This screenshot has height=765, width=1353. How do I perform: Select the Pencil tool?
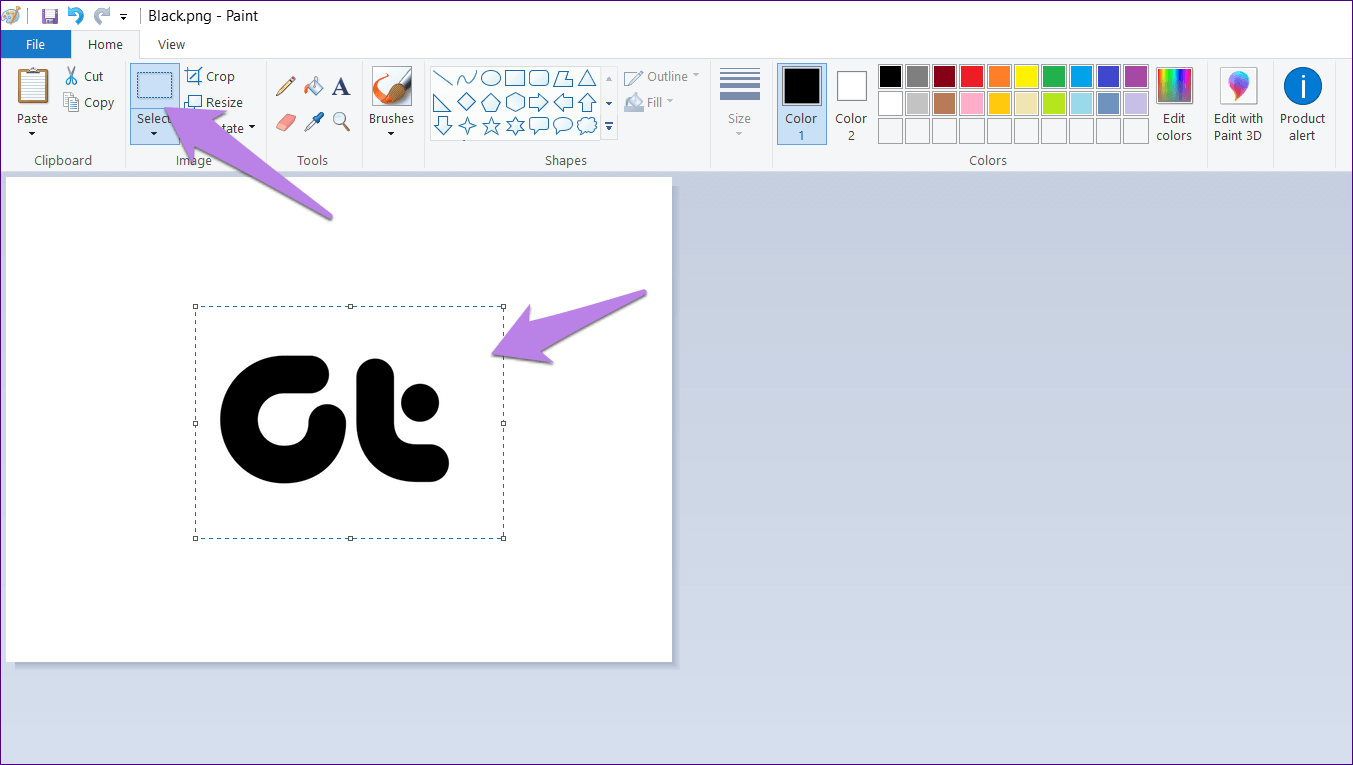point(286,86)
